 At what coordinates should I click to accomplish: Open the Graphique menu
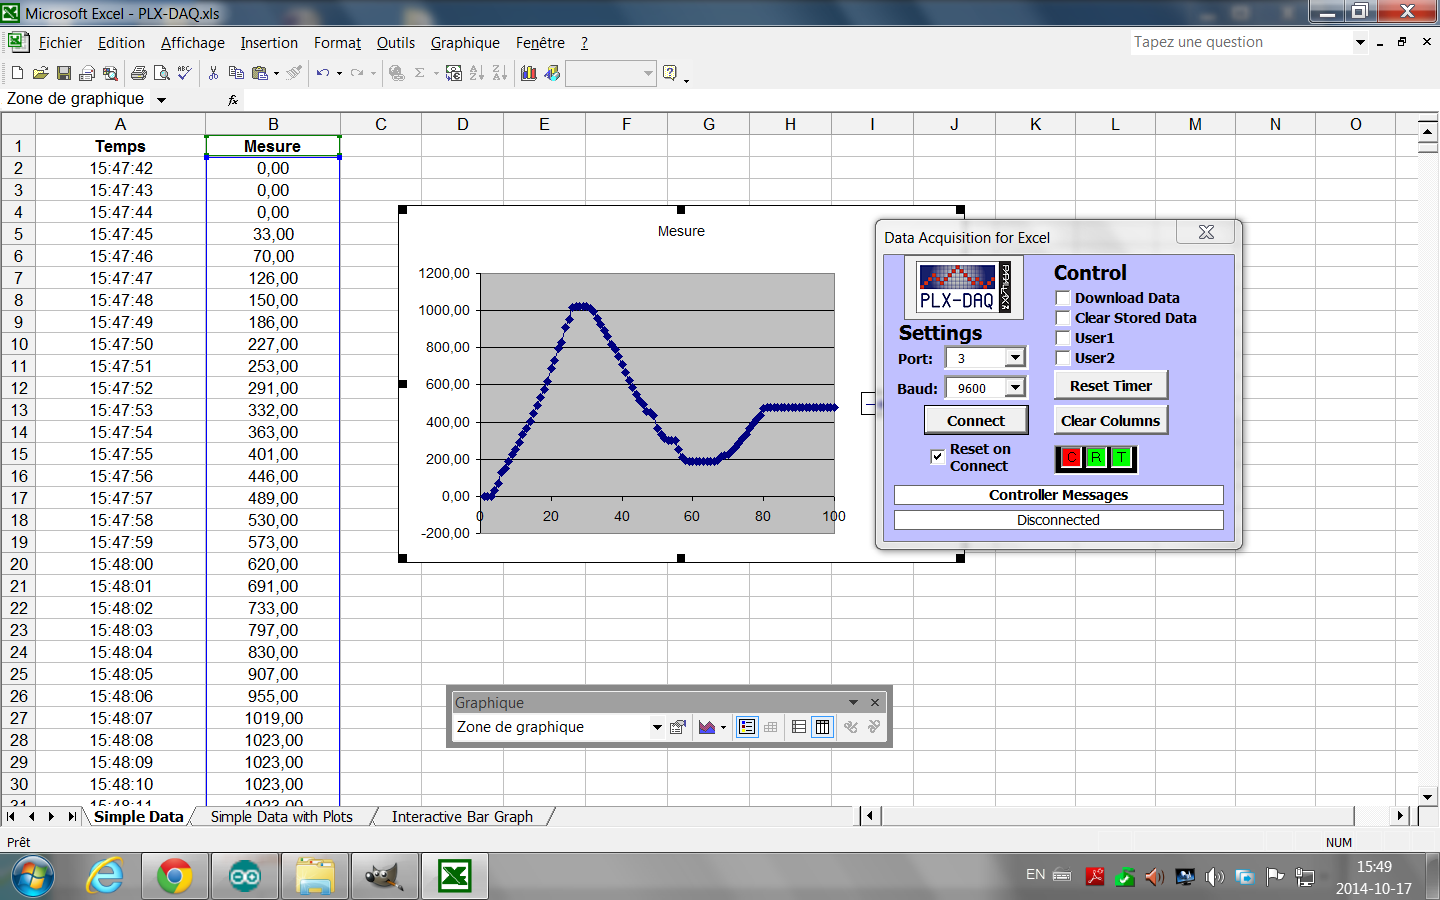465,43
